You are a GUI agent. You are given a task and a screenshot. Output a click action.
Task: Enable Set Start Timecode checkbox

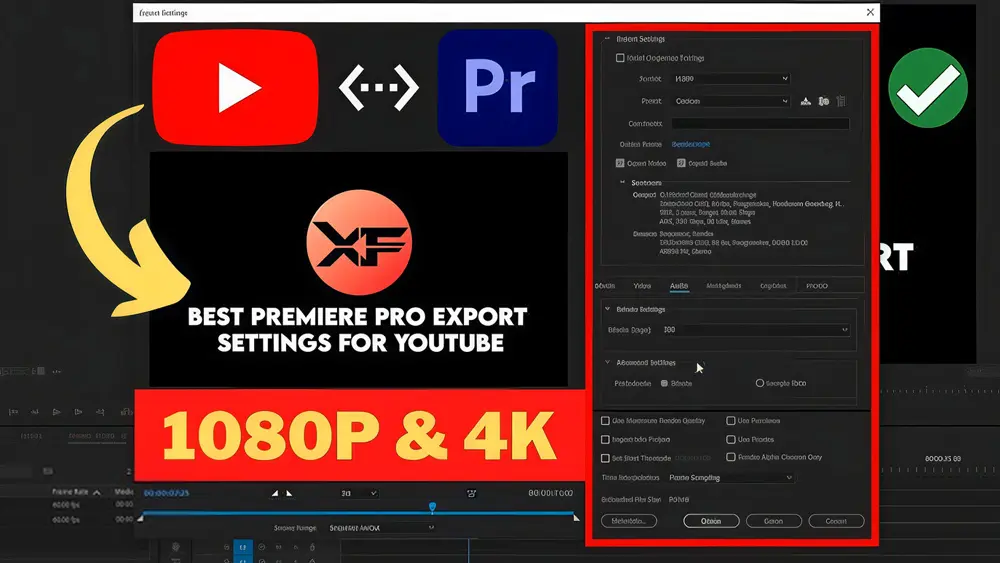tap(605, 458)
